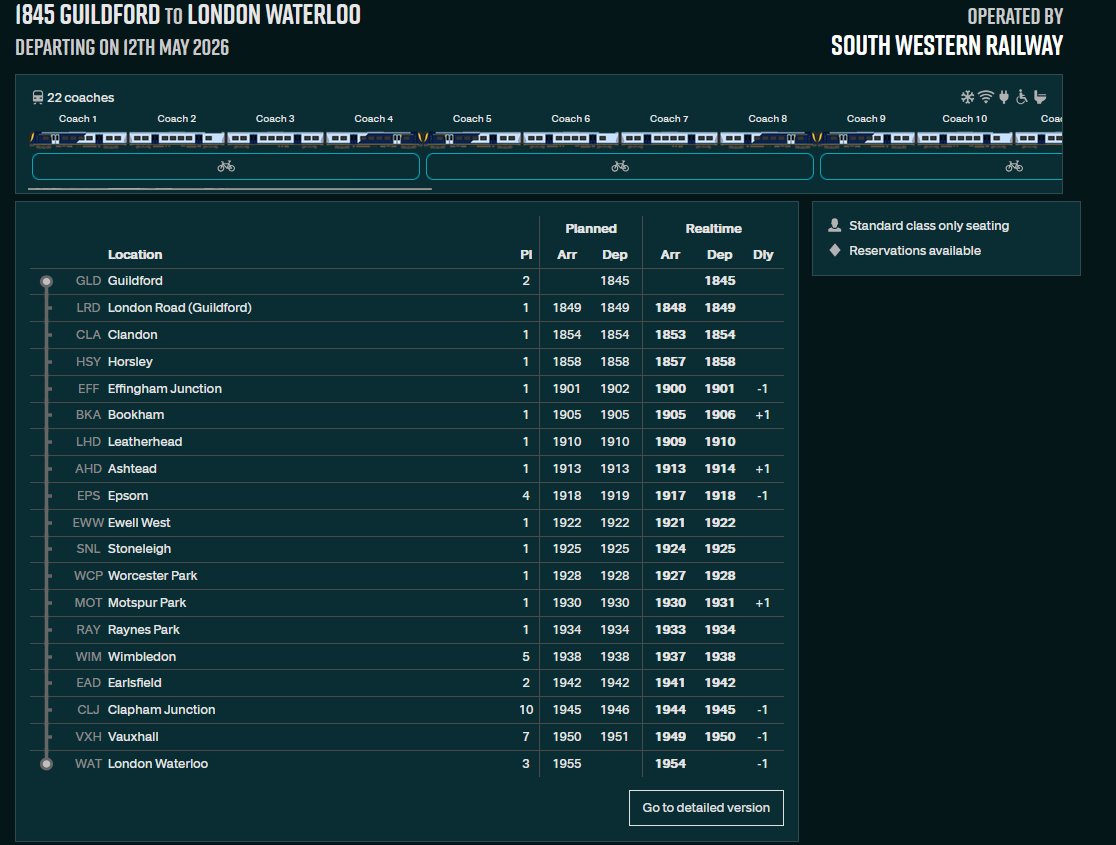Viewport: 1116px width, 845px height.
Task: Open the Clandon station link
Action: [x=132, y=335]
